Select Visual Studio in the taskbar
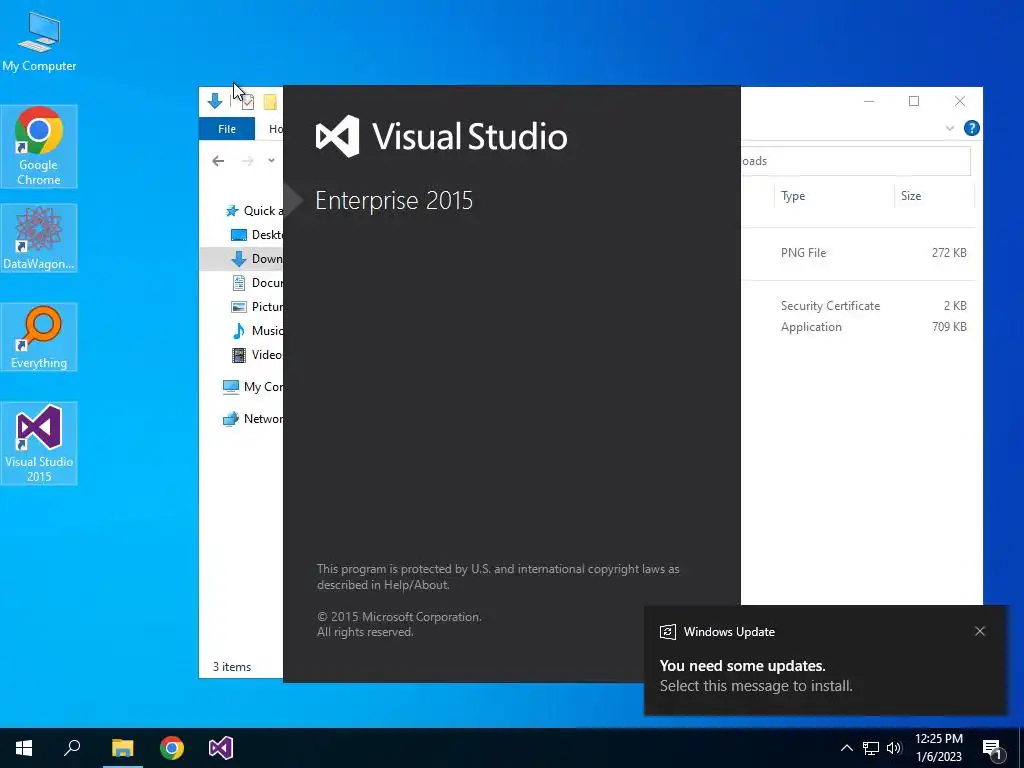The width and height of the screenshot is (1024, 768). 221,748
